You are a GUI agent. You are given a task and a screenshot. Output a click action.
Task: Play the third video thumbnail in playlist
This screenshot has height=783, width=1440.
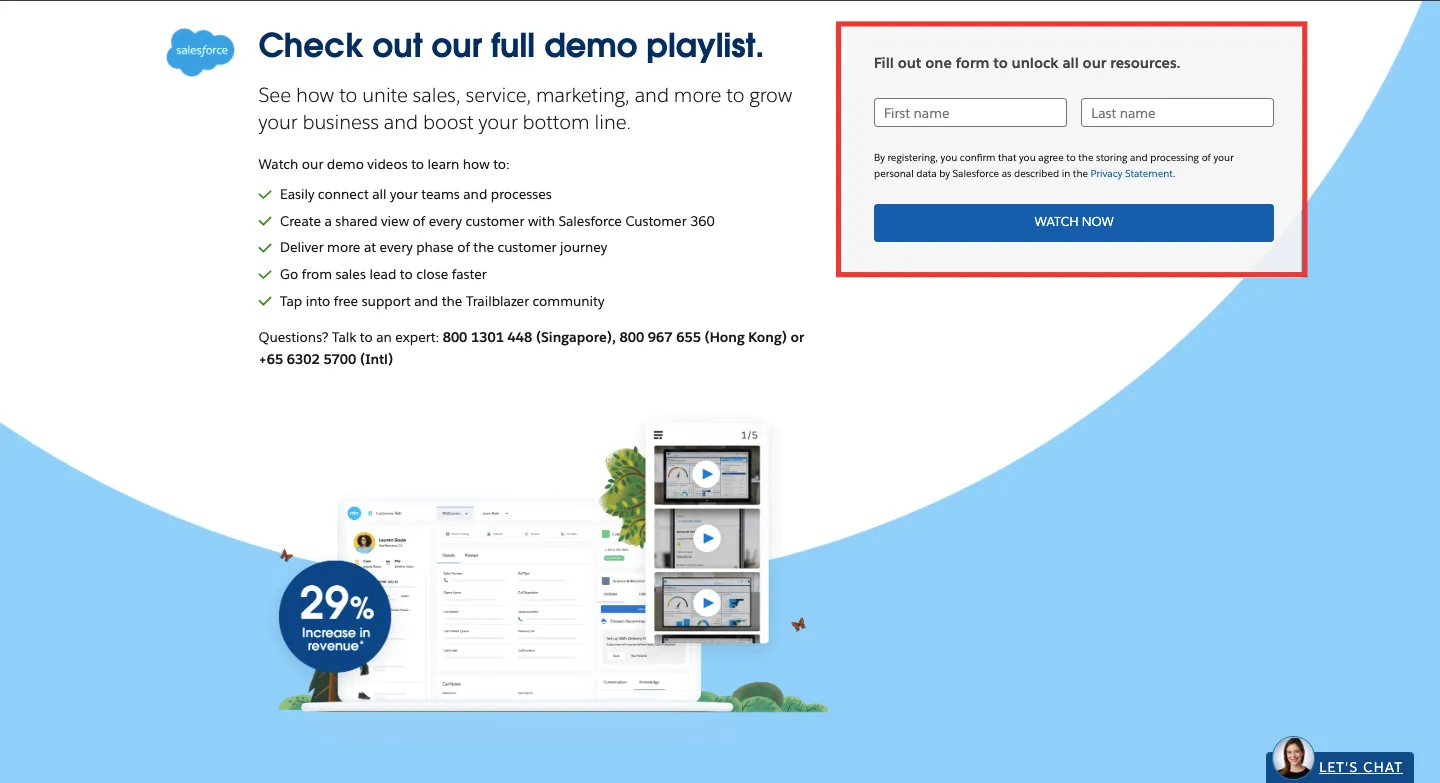pos(707,602)
